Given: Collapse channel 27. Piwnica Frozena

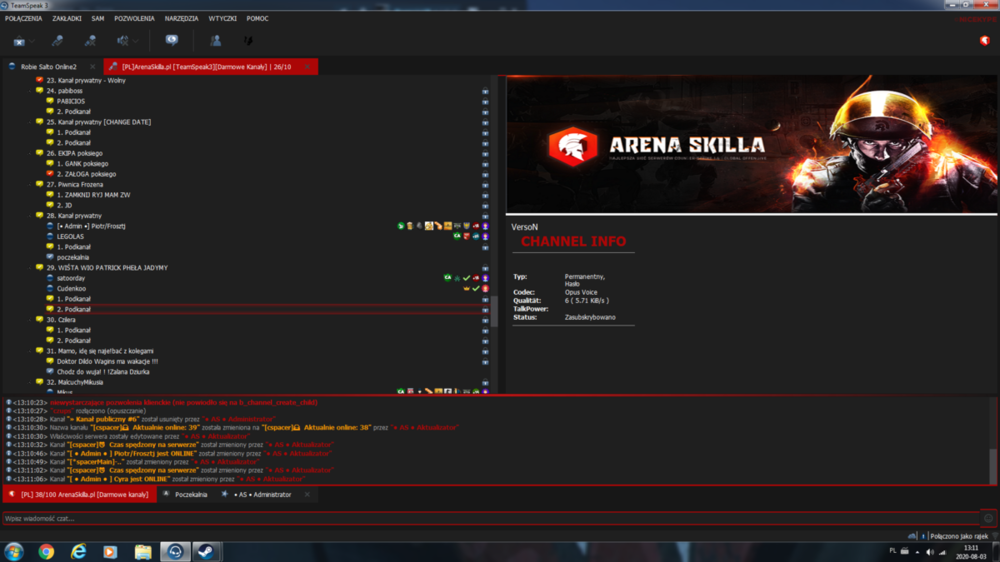Looking at the screenshot, I should pyautogui.click(x=30, y=184).
